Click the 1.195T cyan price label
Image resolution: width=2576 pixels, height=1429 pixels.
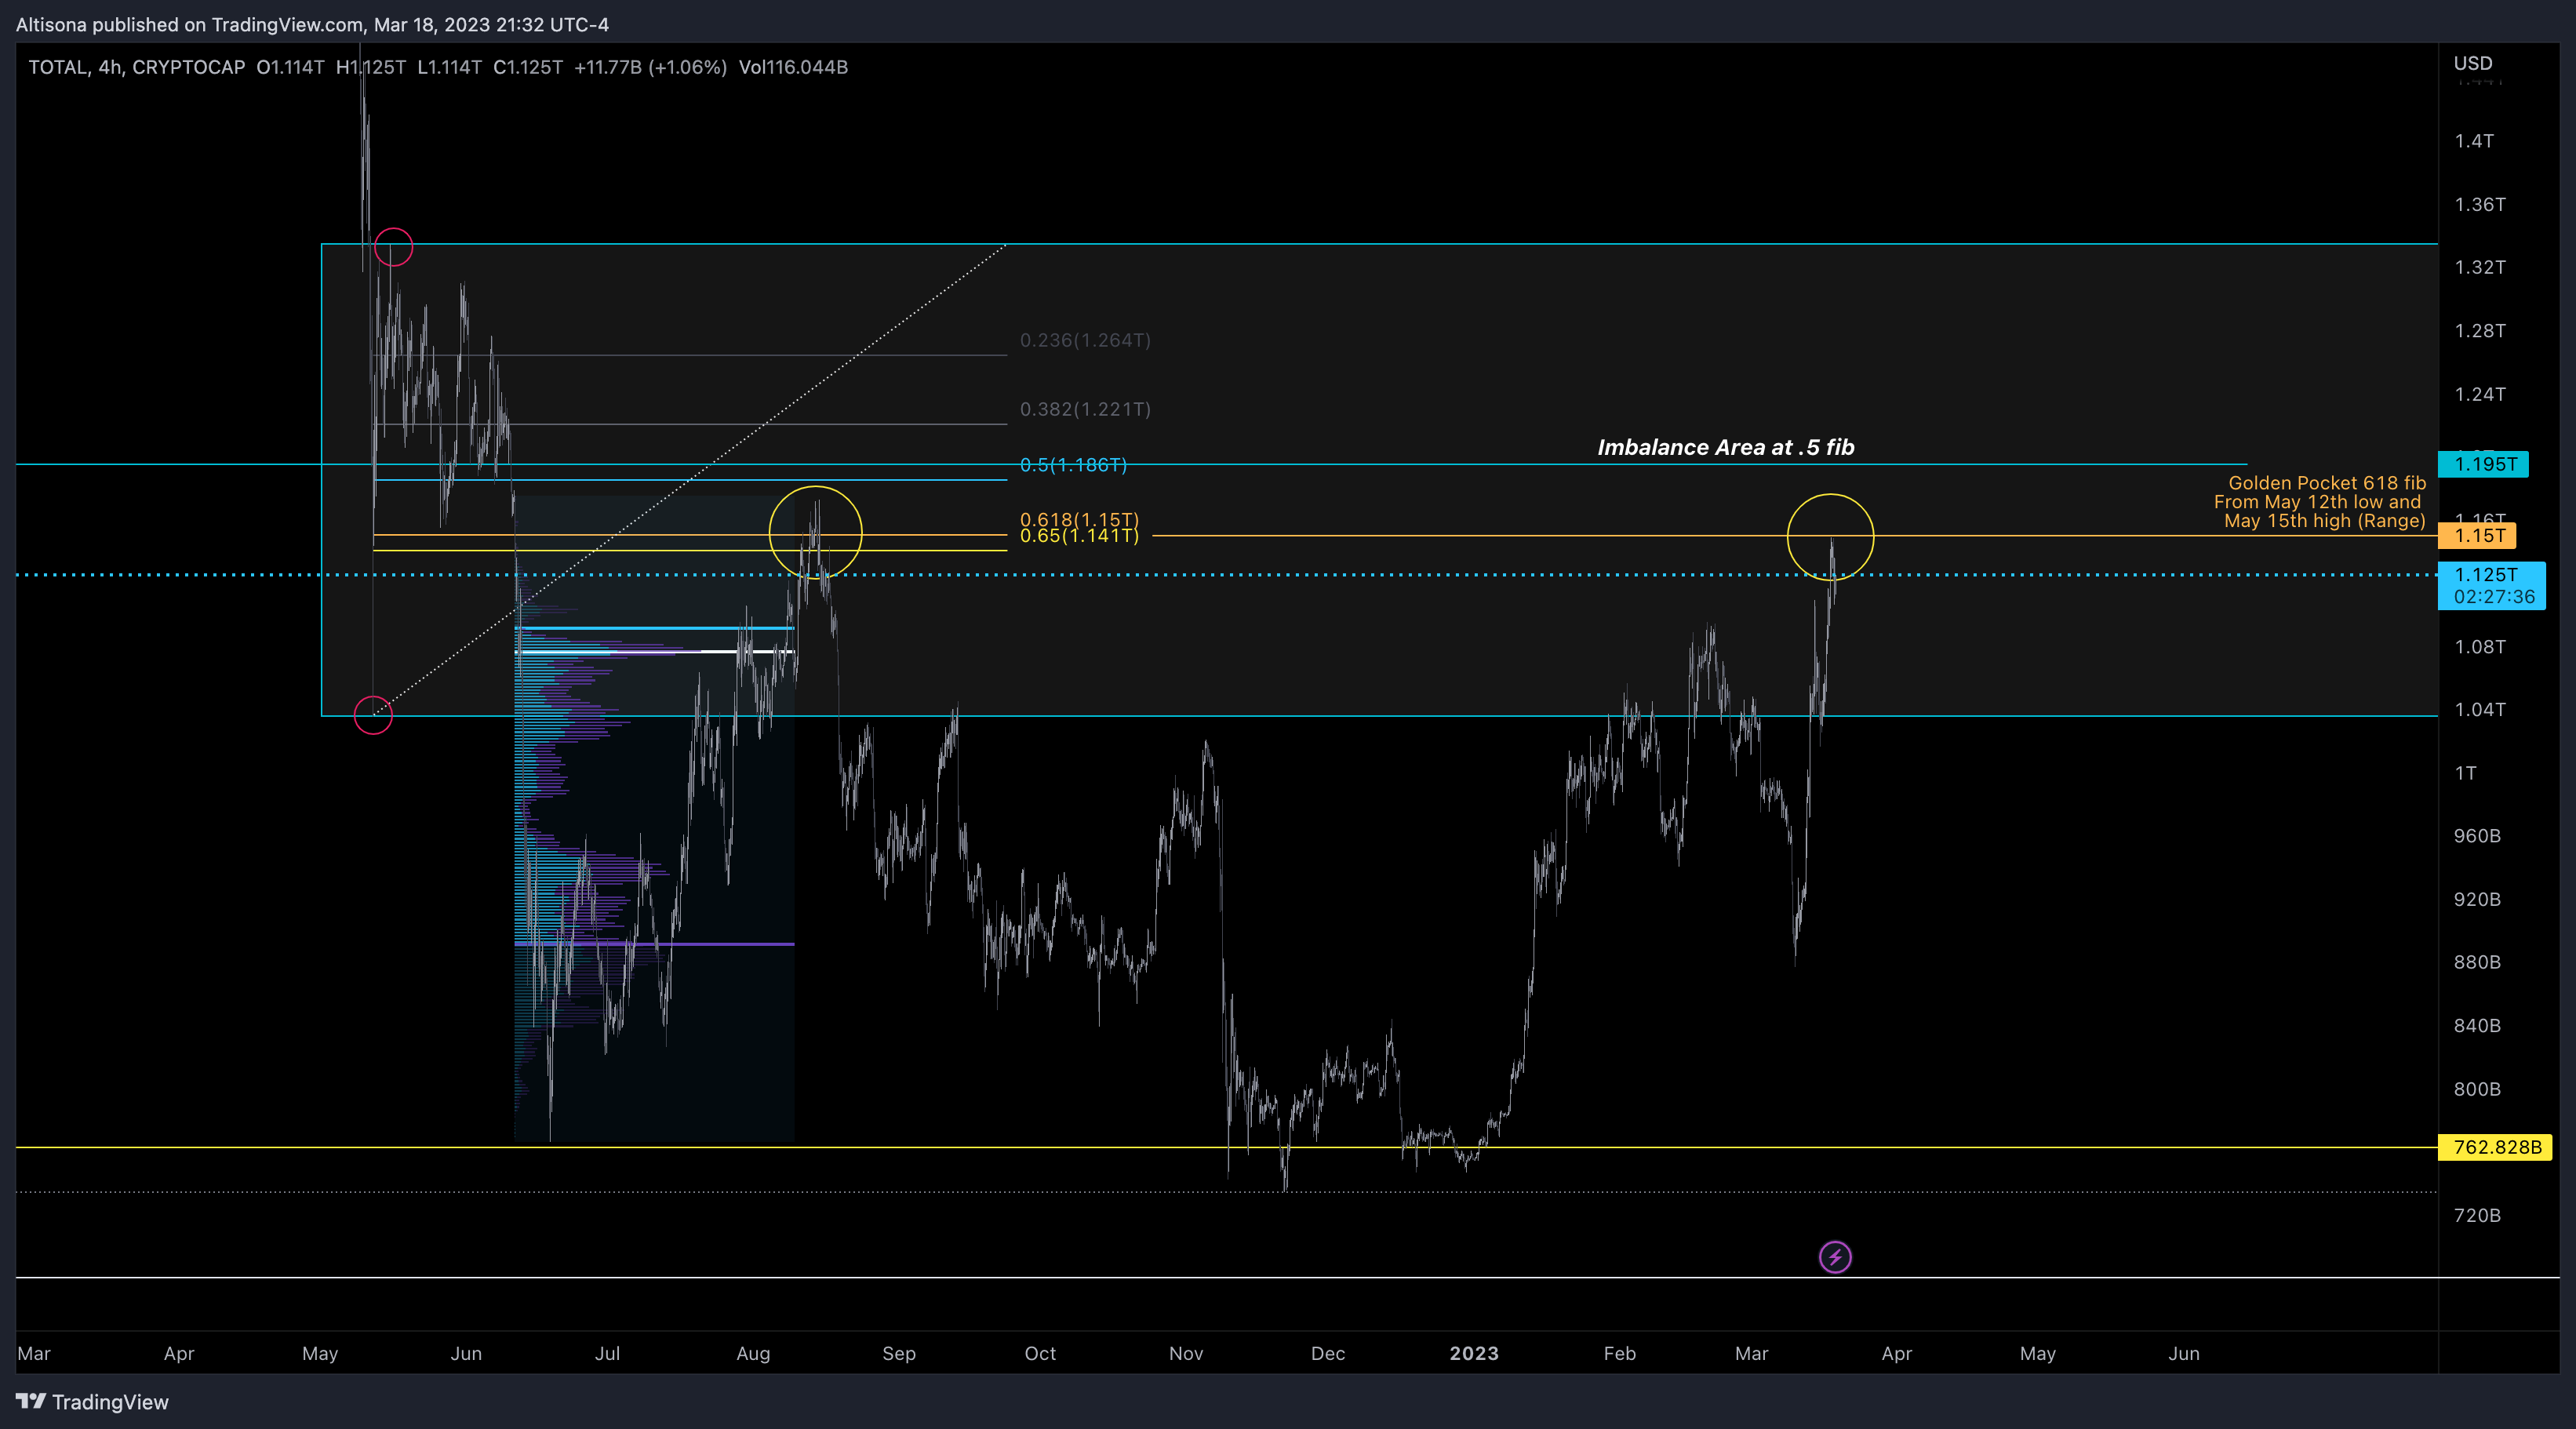(x=2484, y=464)
